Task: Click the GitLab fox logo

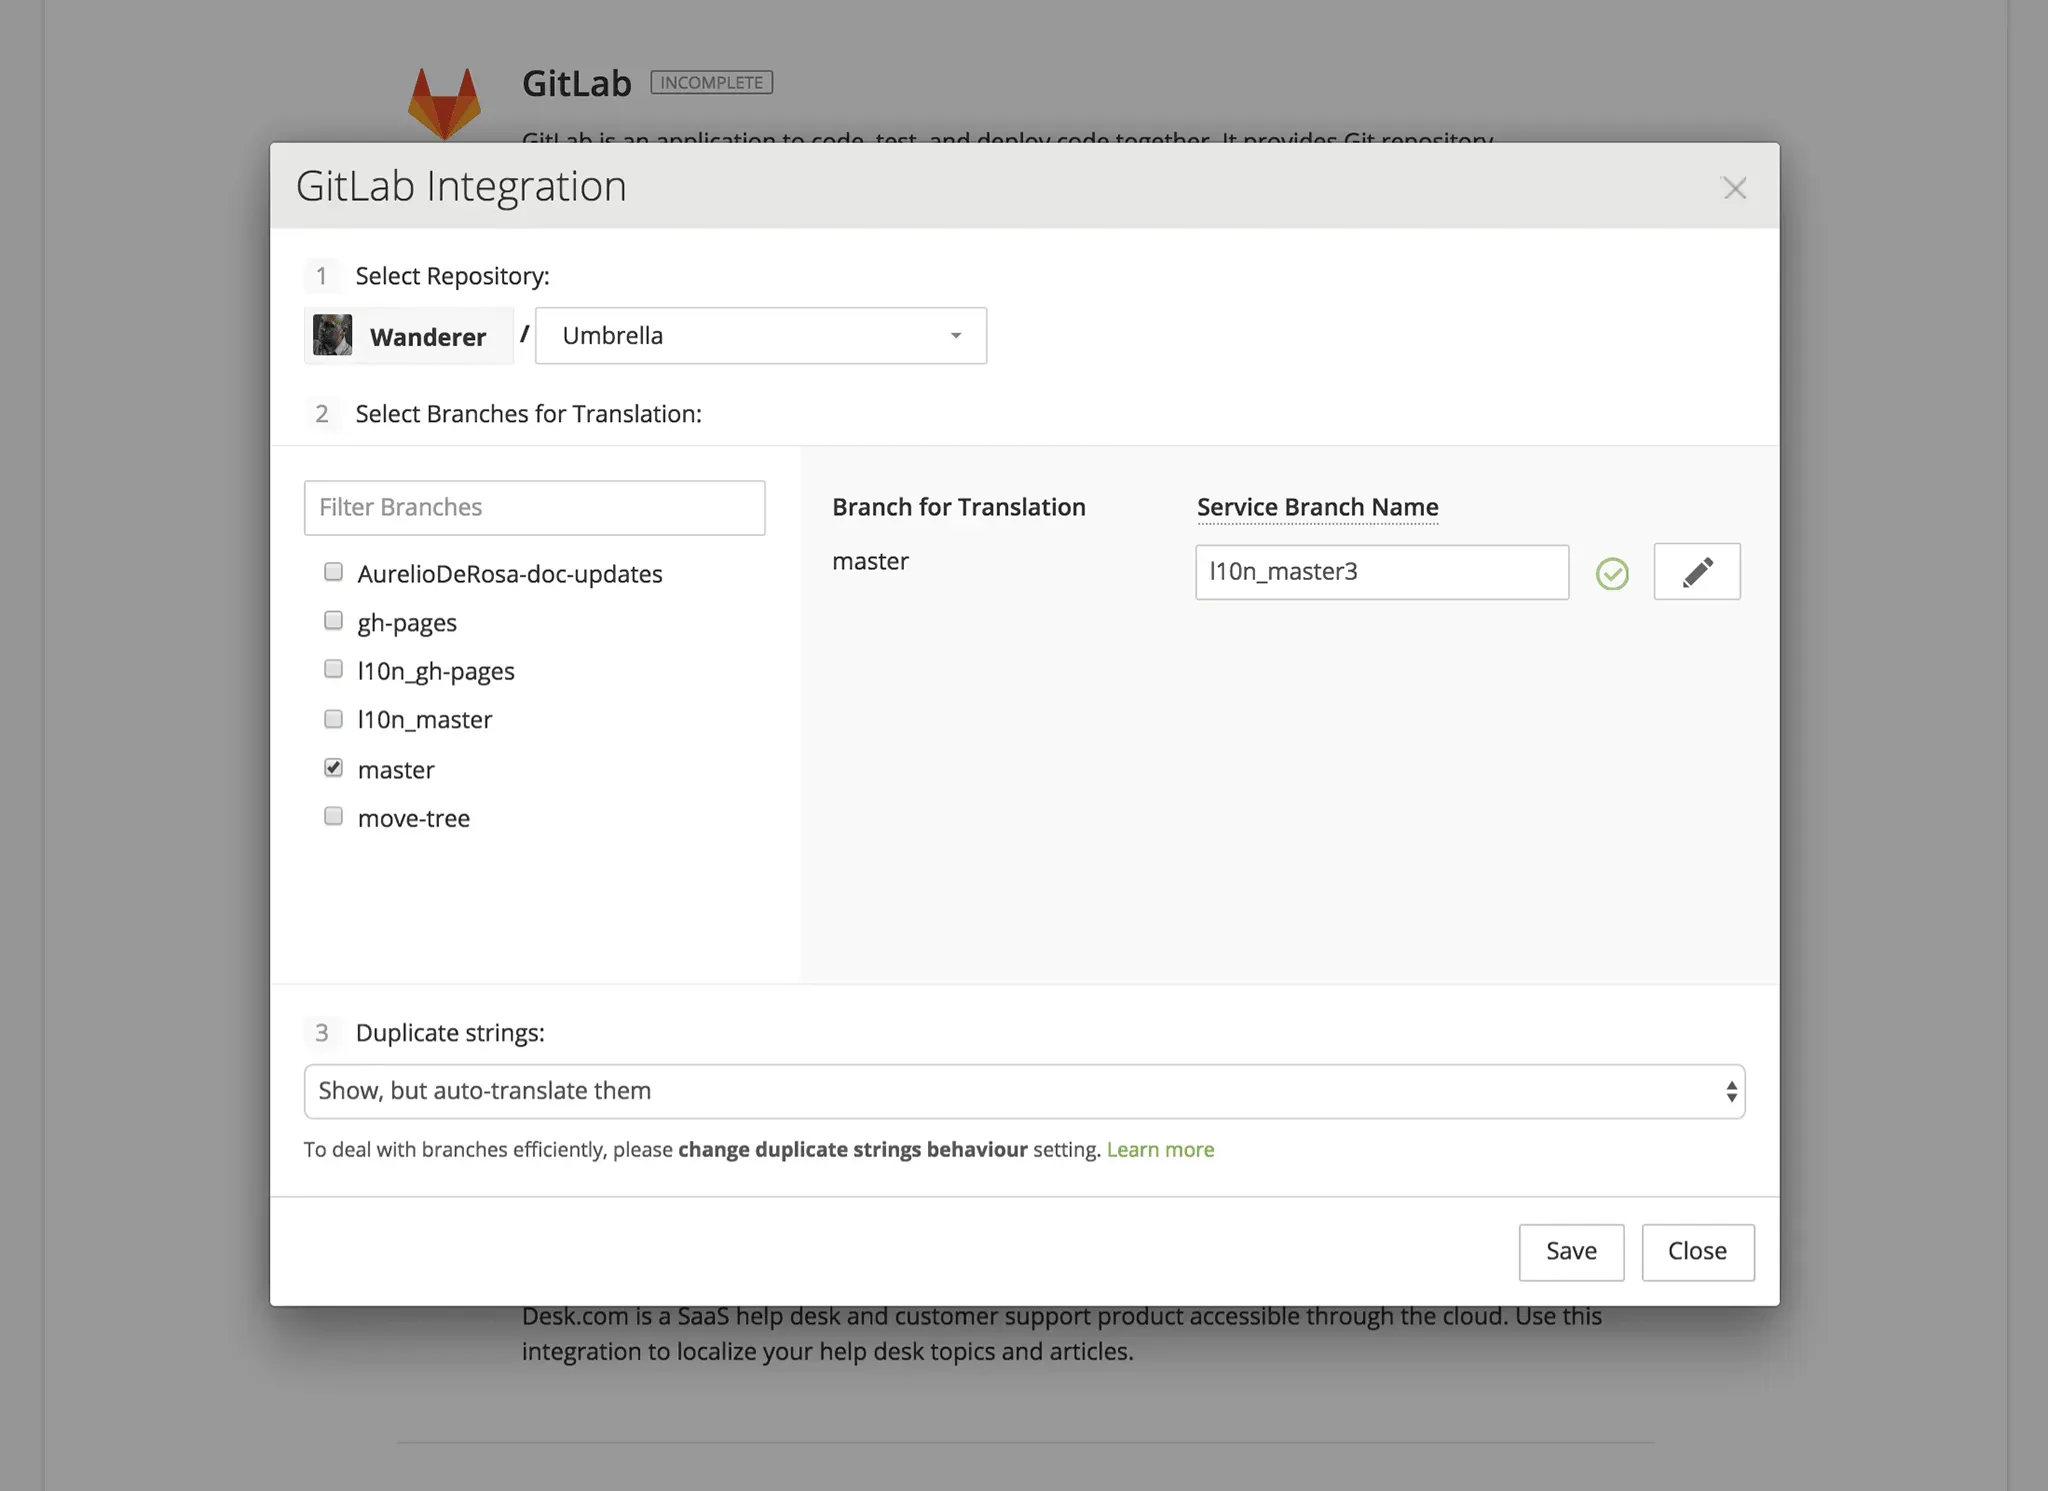Action: [x=444, y=103]
